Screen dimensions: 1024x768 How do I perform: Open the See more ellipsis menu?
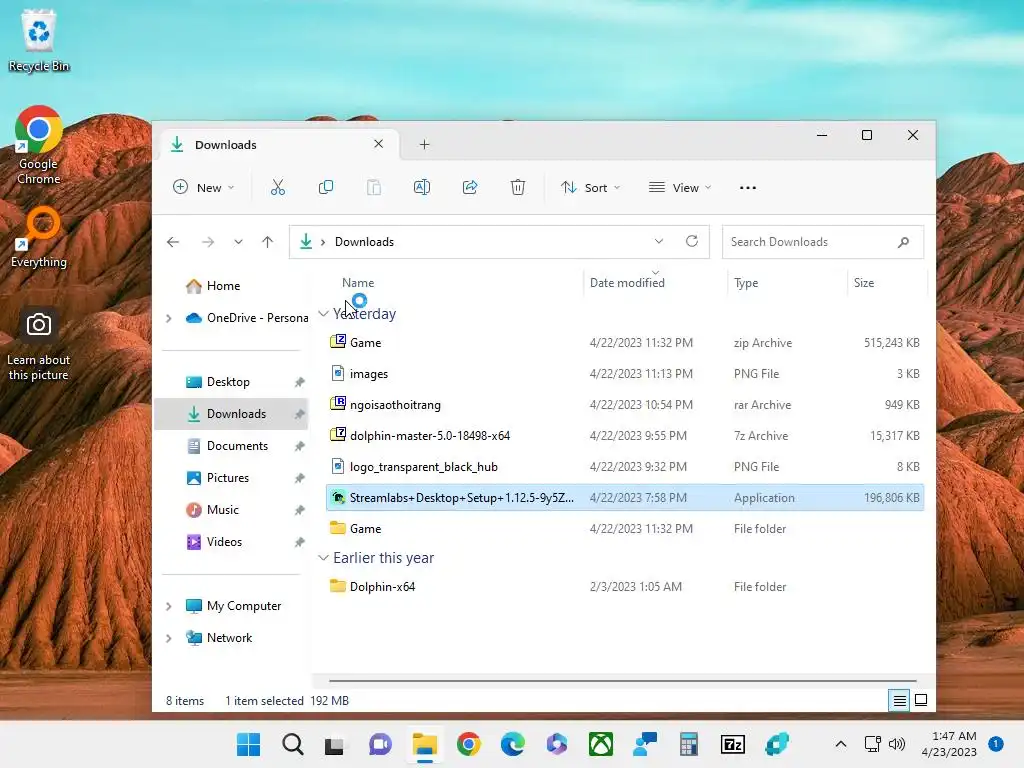coord(748,187)
